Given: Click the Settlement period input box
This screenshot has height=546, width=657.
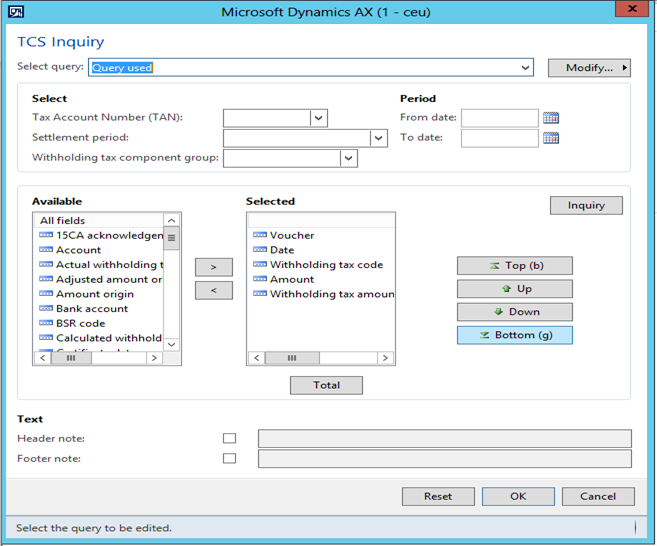Looking at the screenshot, I should (297, 138).
